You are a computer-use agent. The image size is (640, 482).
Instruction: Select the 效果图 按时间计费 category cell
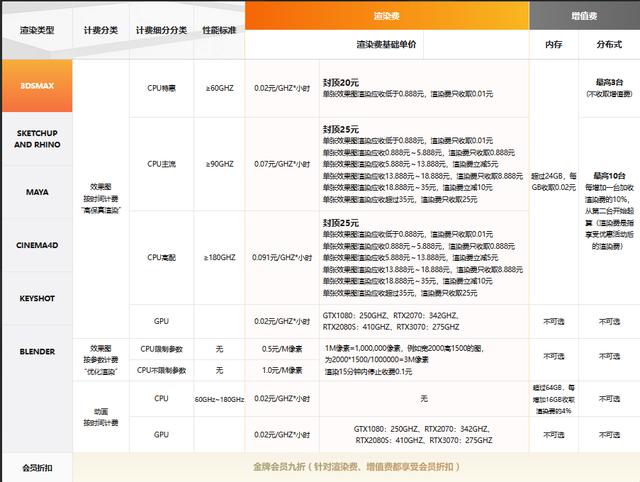tap(101, 198)
